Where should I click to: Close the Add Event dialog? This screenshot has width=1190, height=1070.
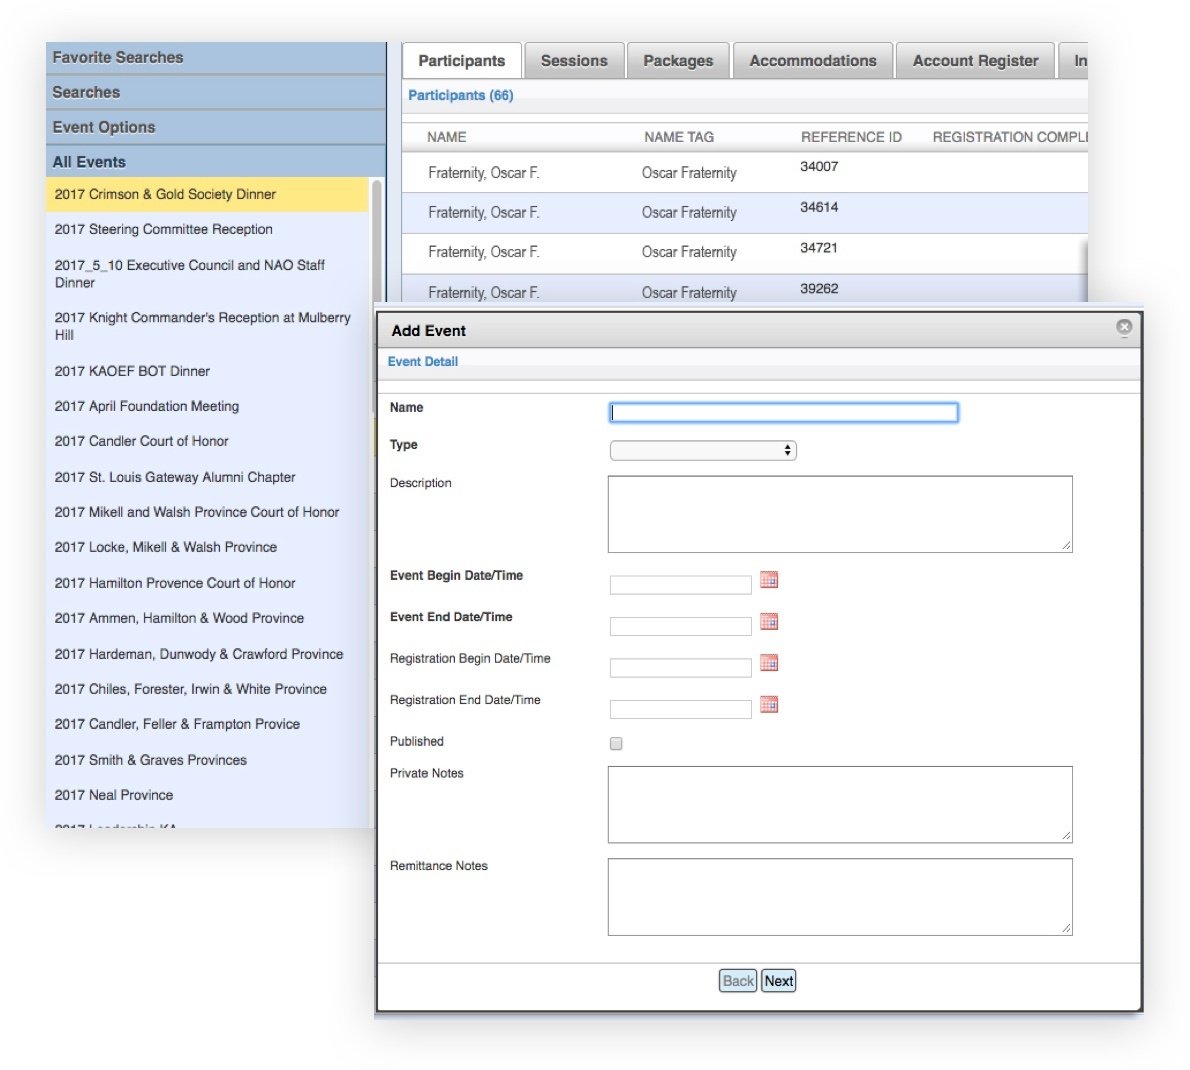tap(1124, 327)
